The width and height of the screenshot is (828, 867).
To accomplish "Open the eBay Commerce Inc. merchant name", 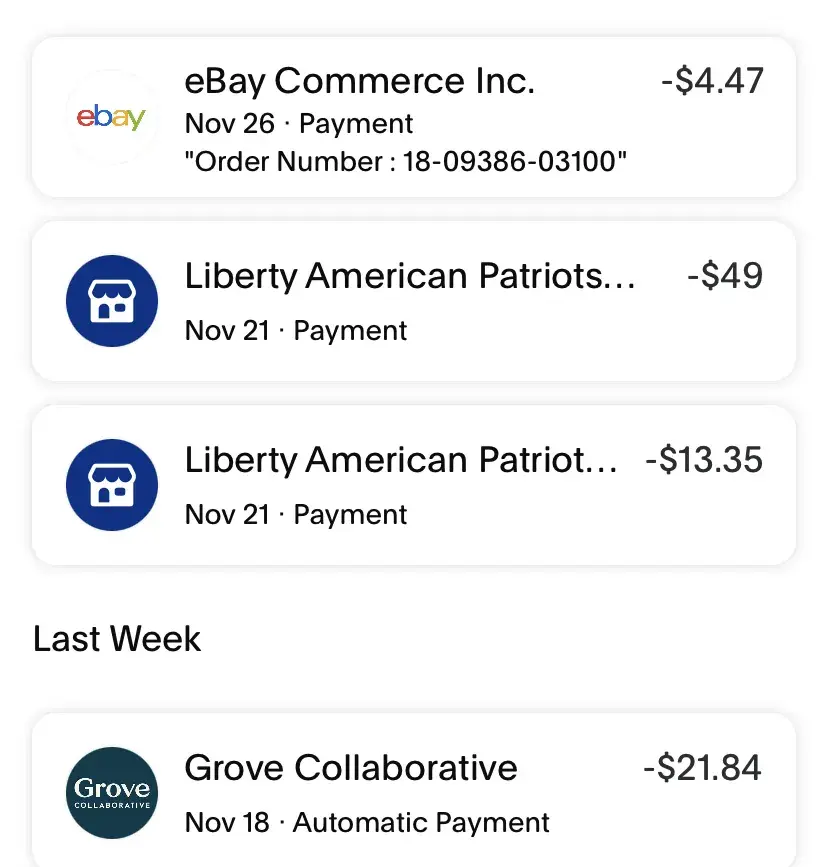I will coord(360,81).
